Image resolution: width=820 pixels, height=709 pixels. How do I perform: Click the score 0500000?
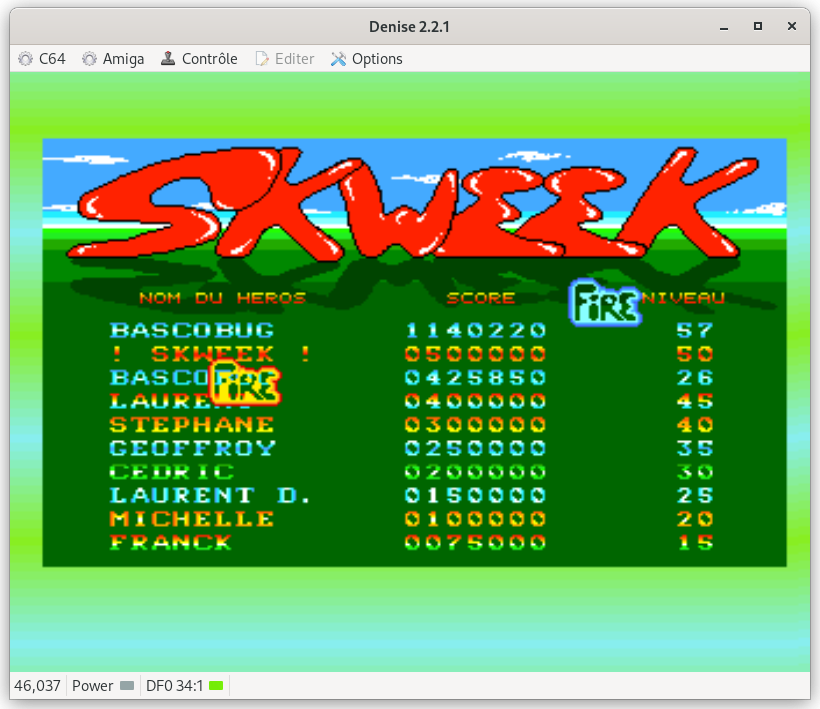click(x=475, y=354)
